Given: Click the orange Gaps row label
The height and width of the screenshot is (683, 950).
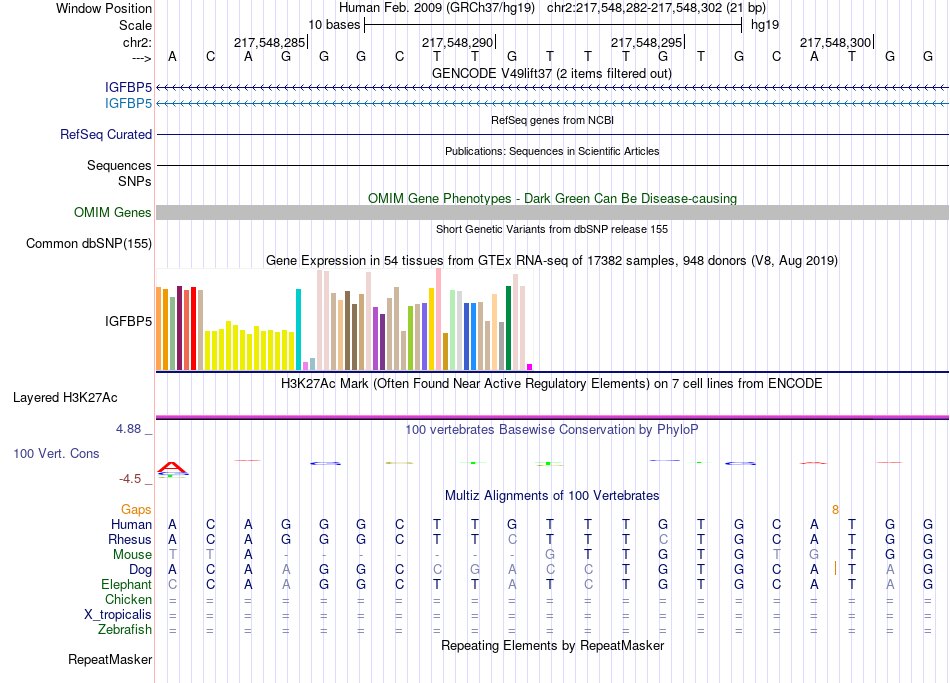Looking at the screenshot, I should (136, 509).
